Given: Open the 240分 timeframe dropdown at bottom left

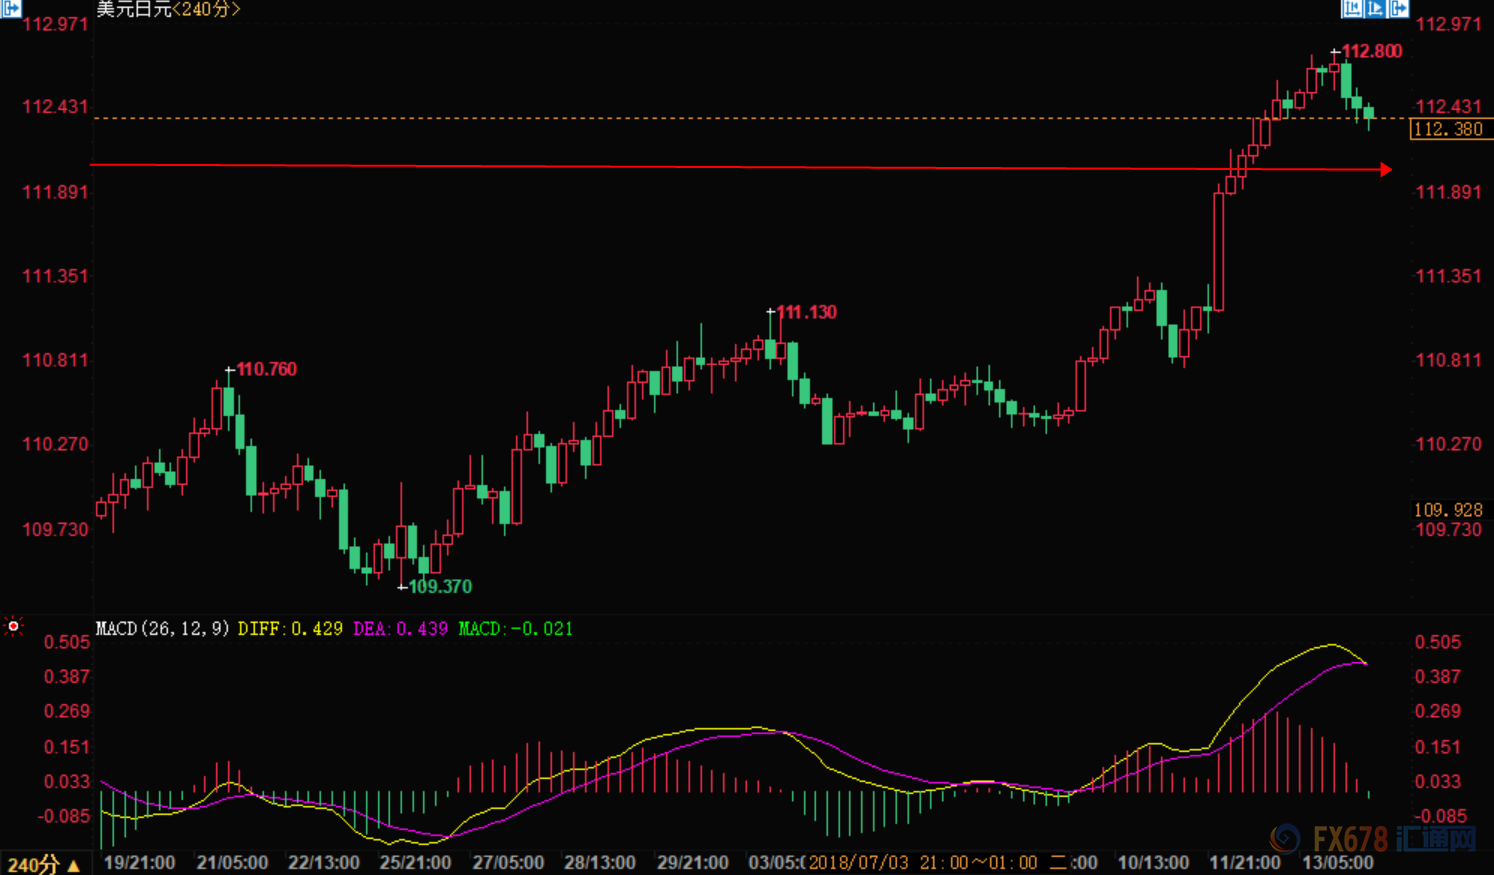Looking at the screenshot, I should click(42, 864).
